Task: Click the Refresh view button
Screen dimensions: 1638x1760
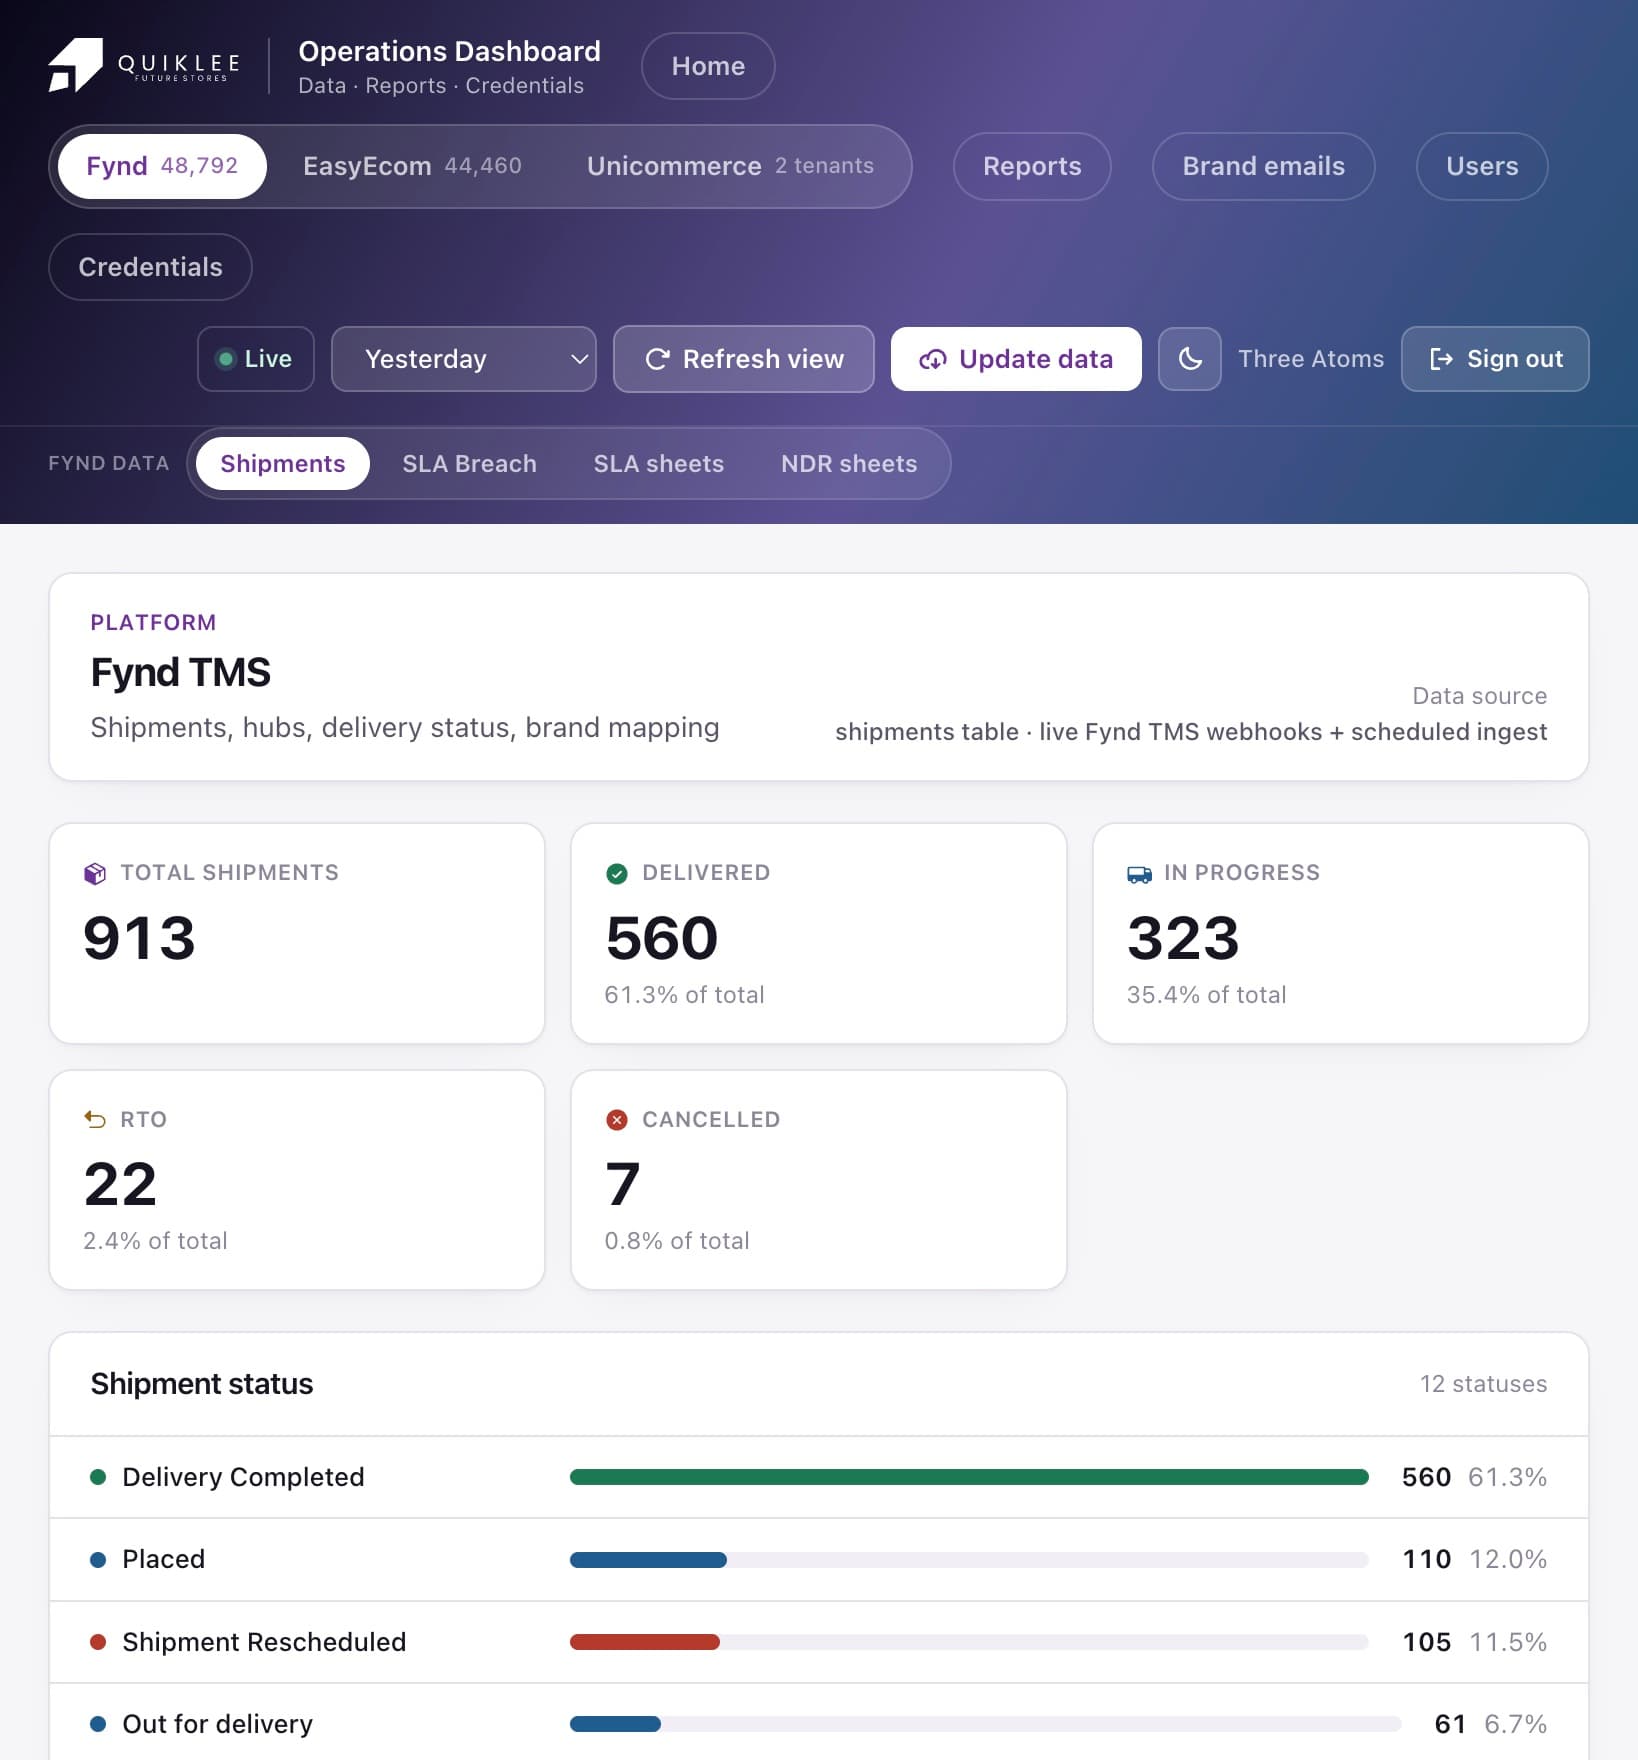Action: (x=744, y=359)
